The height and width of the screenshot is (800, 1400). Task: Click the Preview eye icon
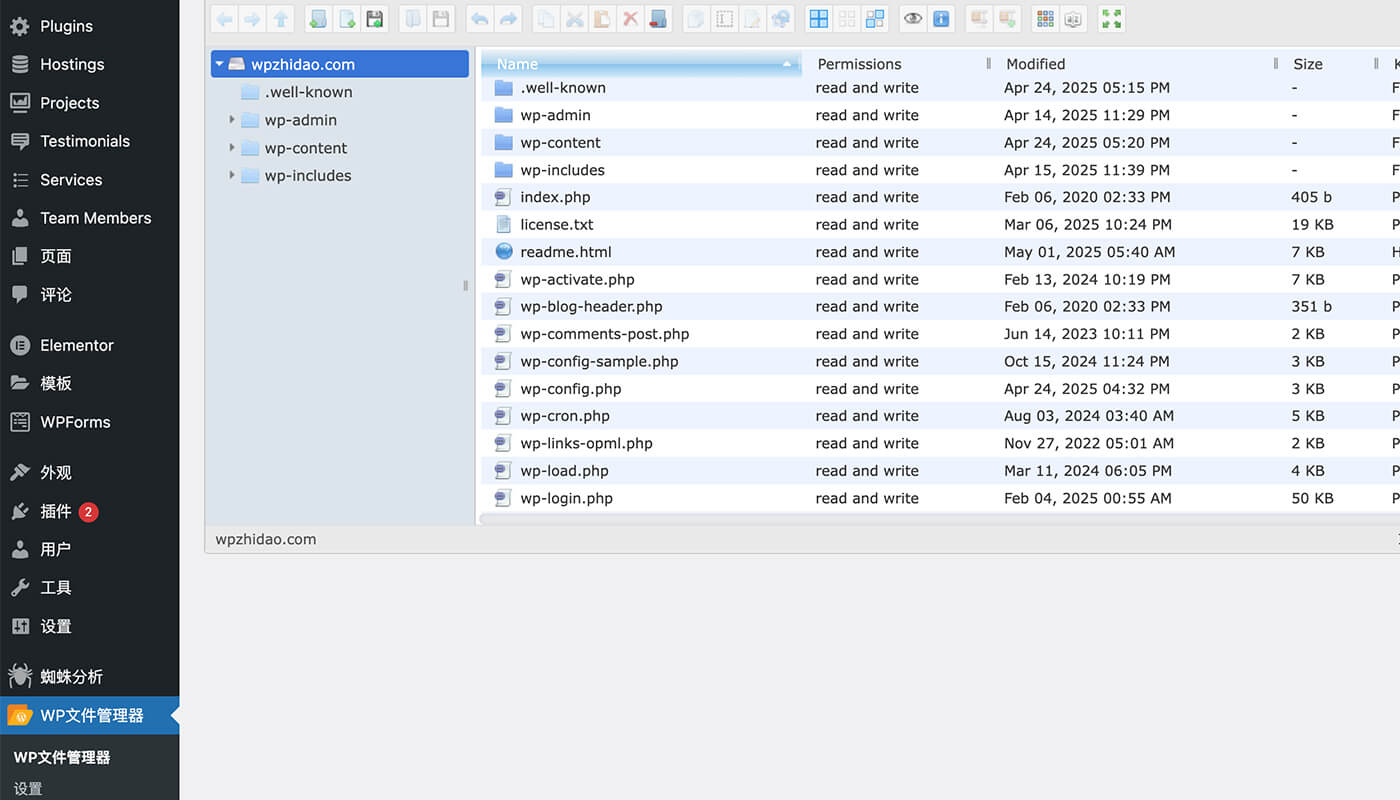pos(913,18)
